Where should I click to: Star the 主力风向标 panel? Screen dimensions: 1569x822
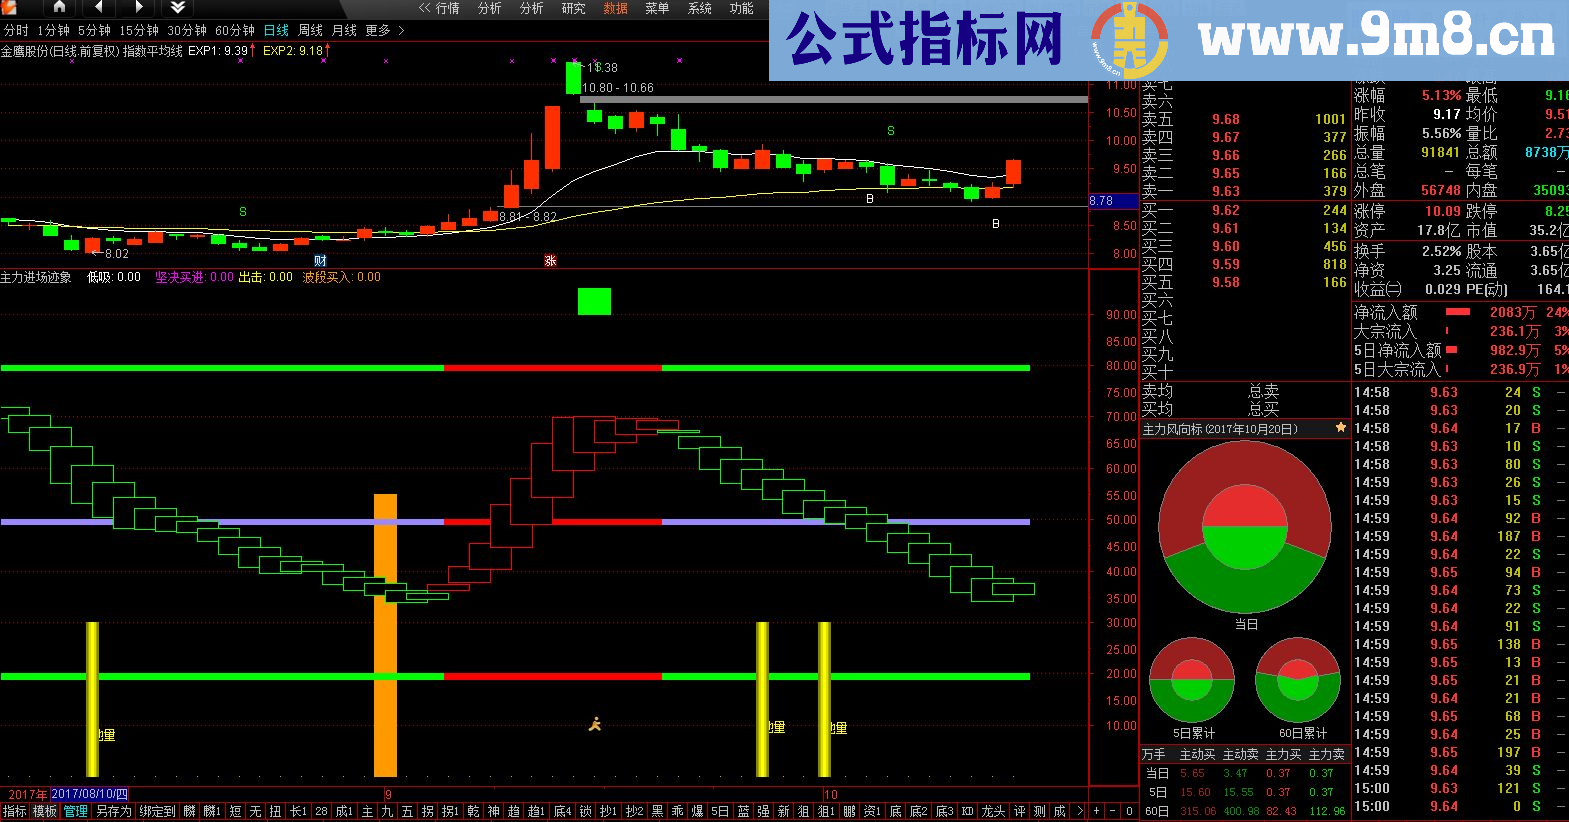tap(1340, 428)
